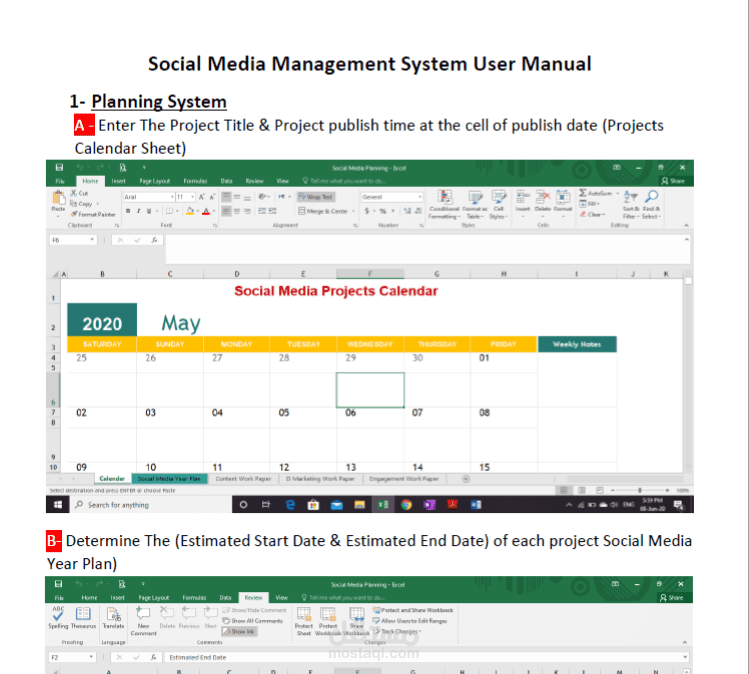This screenshot has width=749, height=674.
Task: Open the F6 Name Box dropdown
Action: click(x=92, y=240)
